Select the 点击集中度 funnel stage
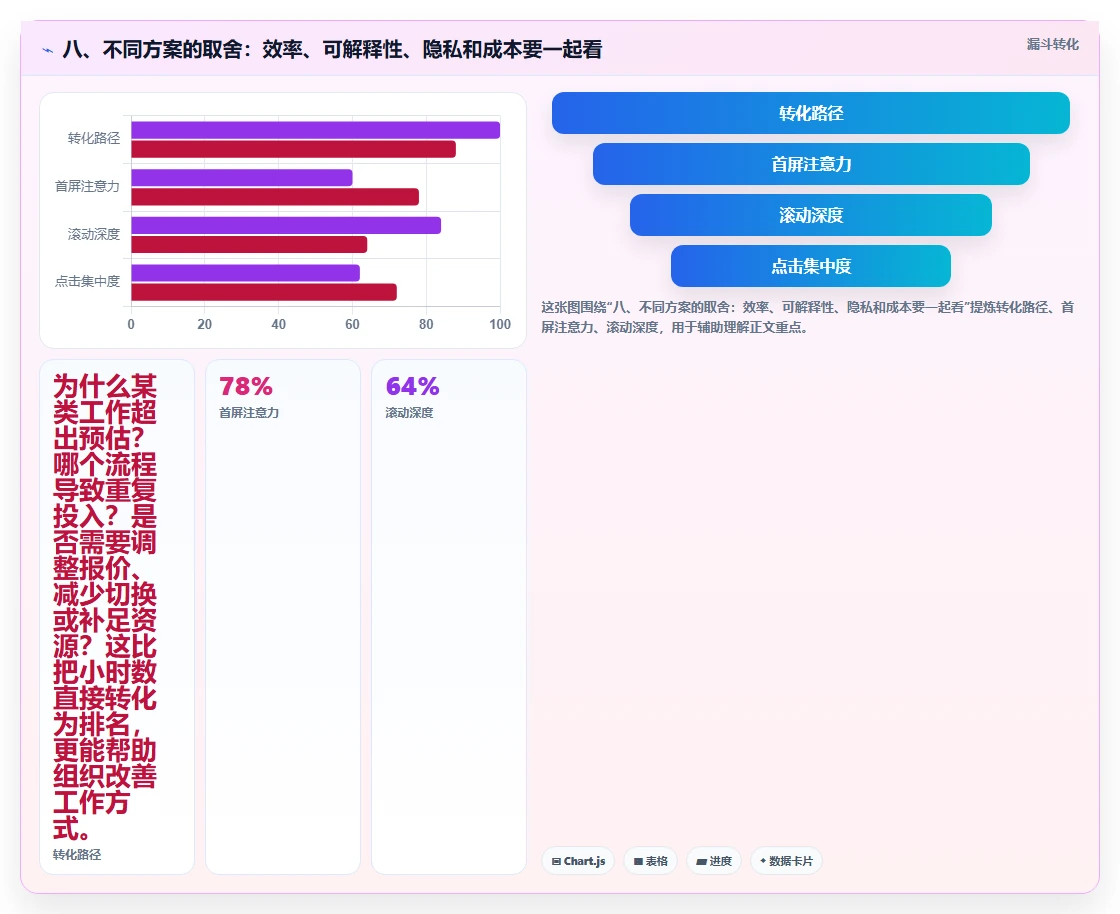 [x=811, y=266]
